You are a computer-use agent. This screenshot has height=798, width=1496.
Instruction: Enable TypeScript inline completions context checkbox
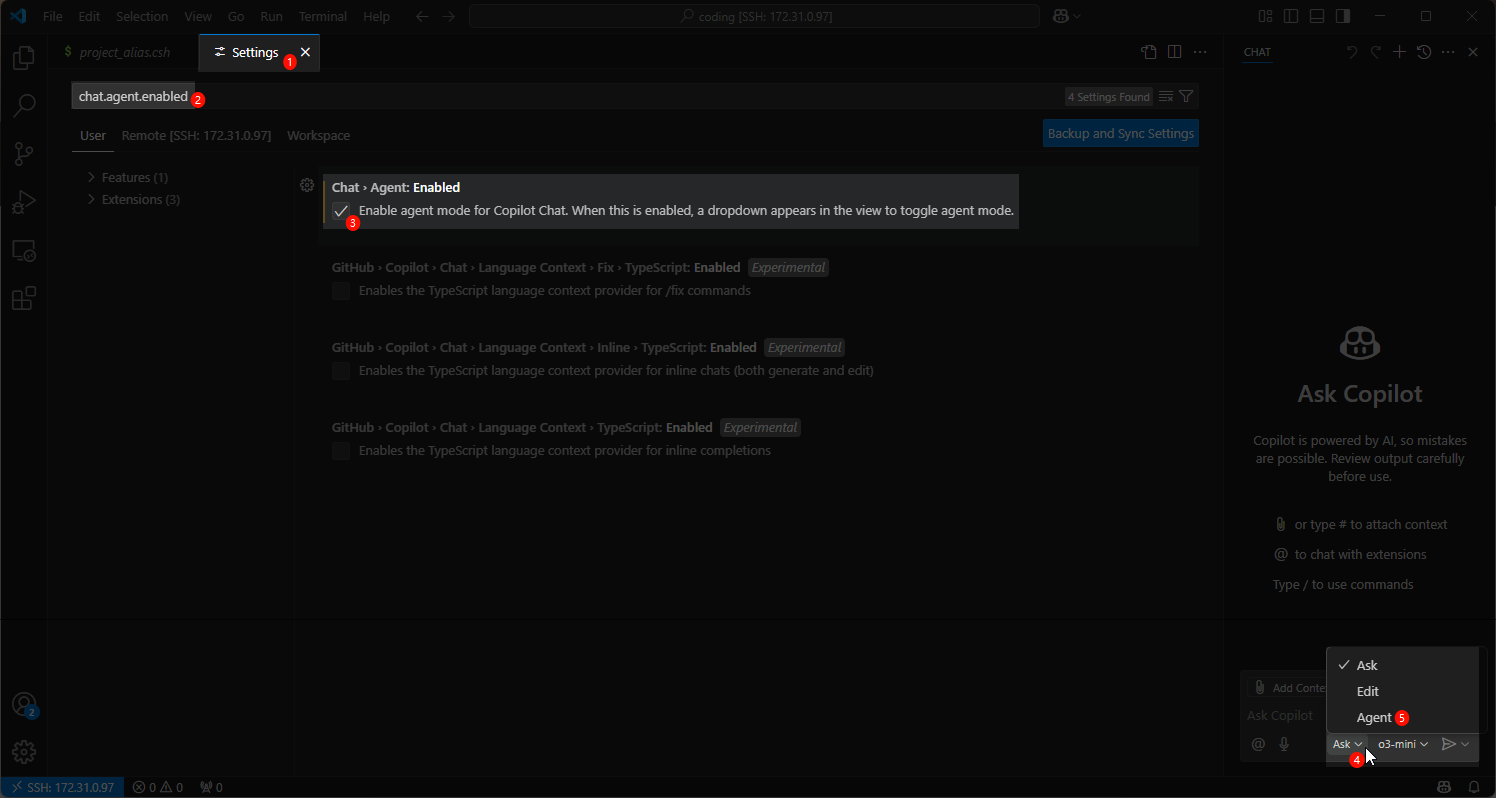click(x=341, y=451)
